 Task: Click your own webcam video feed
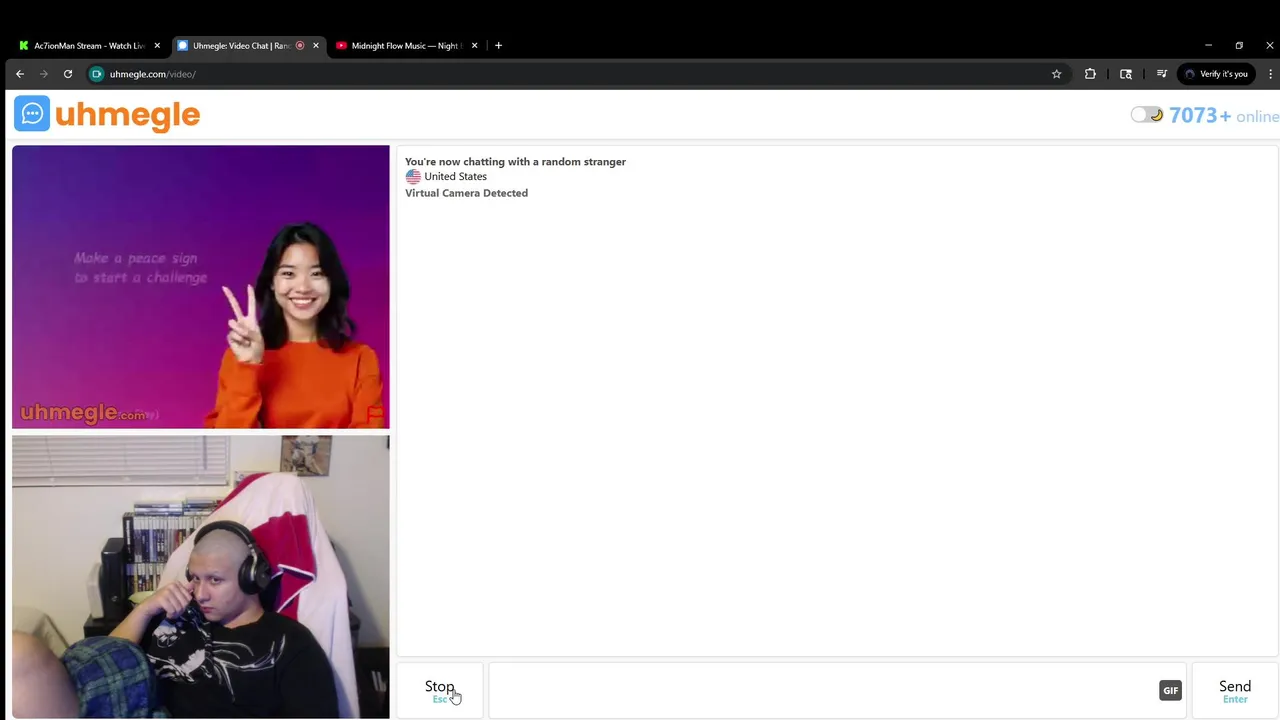pos(201,577)
